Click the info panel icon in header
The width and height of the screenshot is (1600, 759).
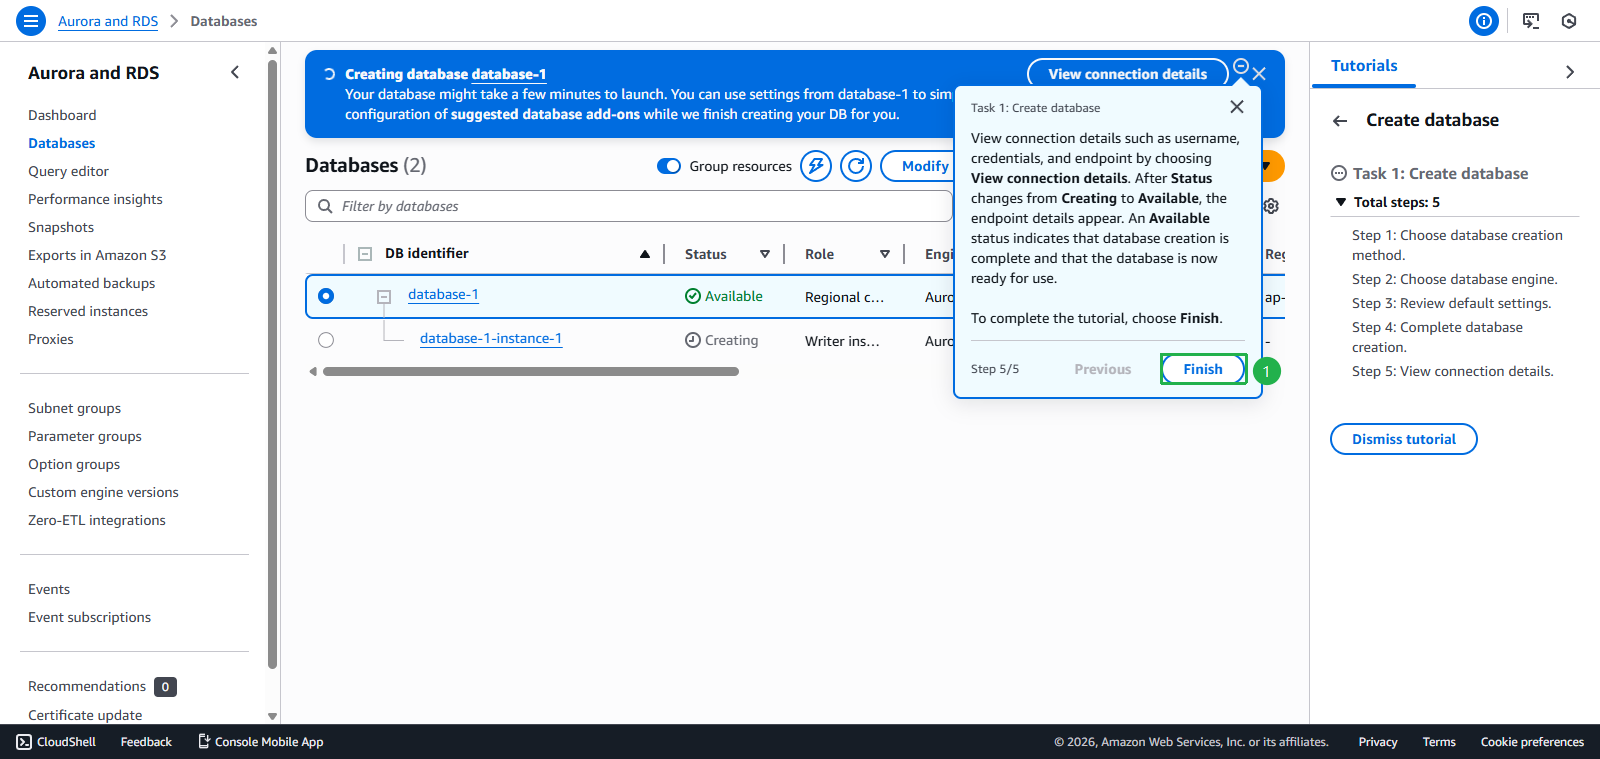[x=1483, y=21]
